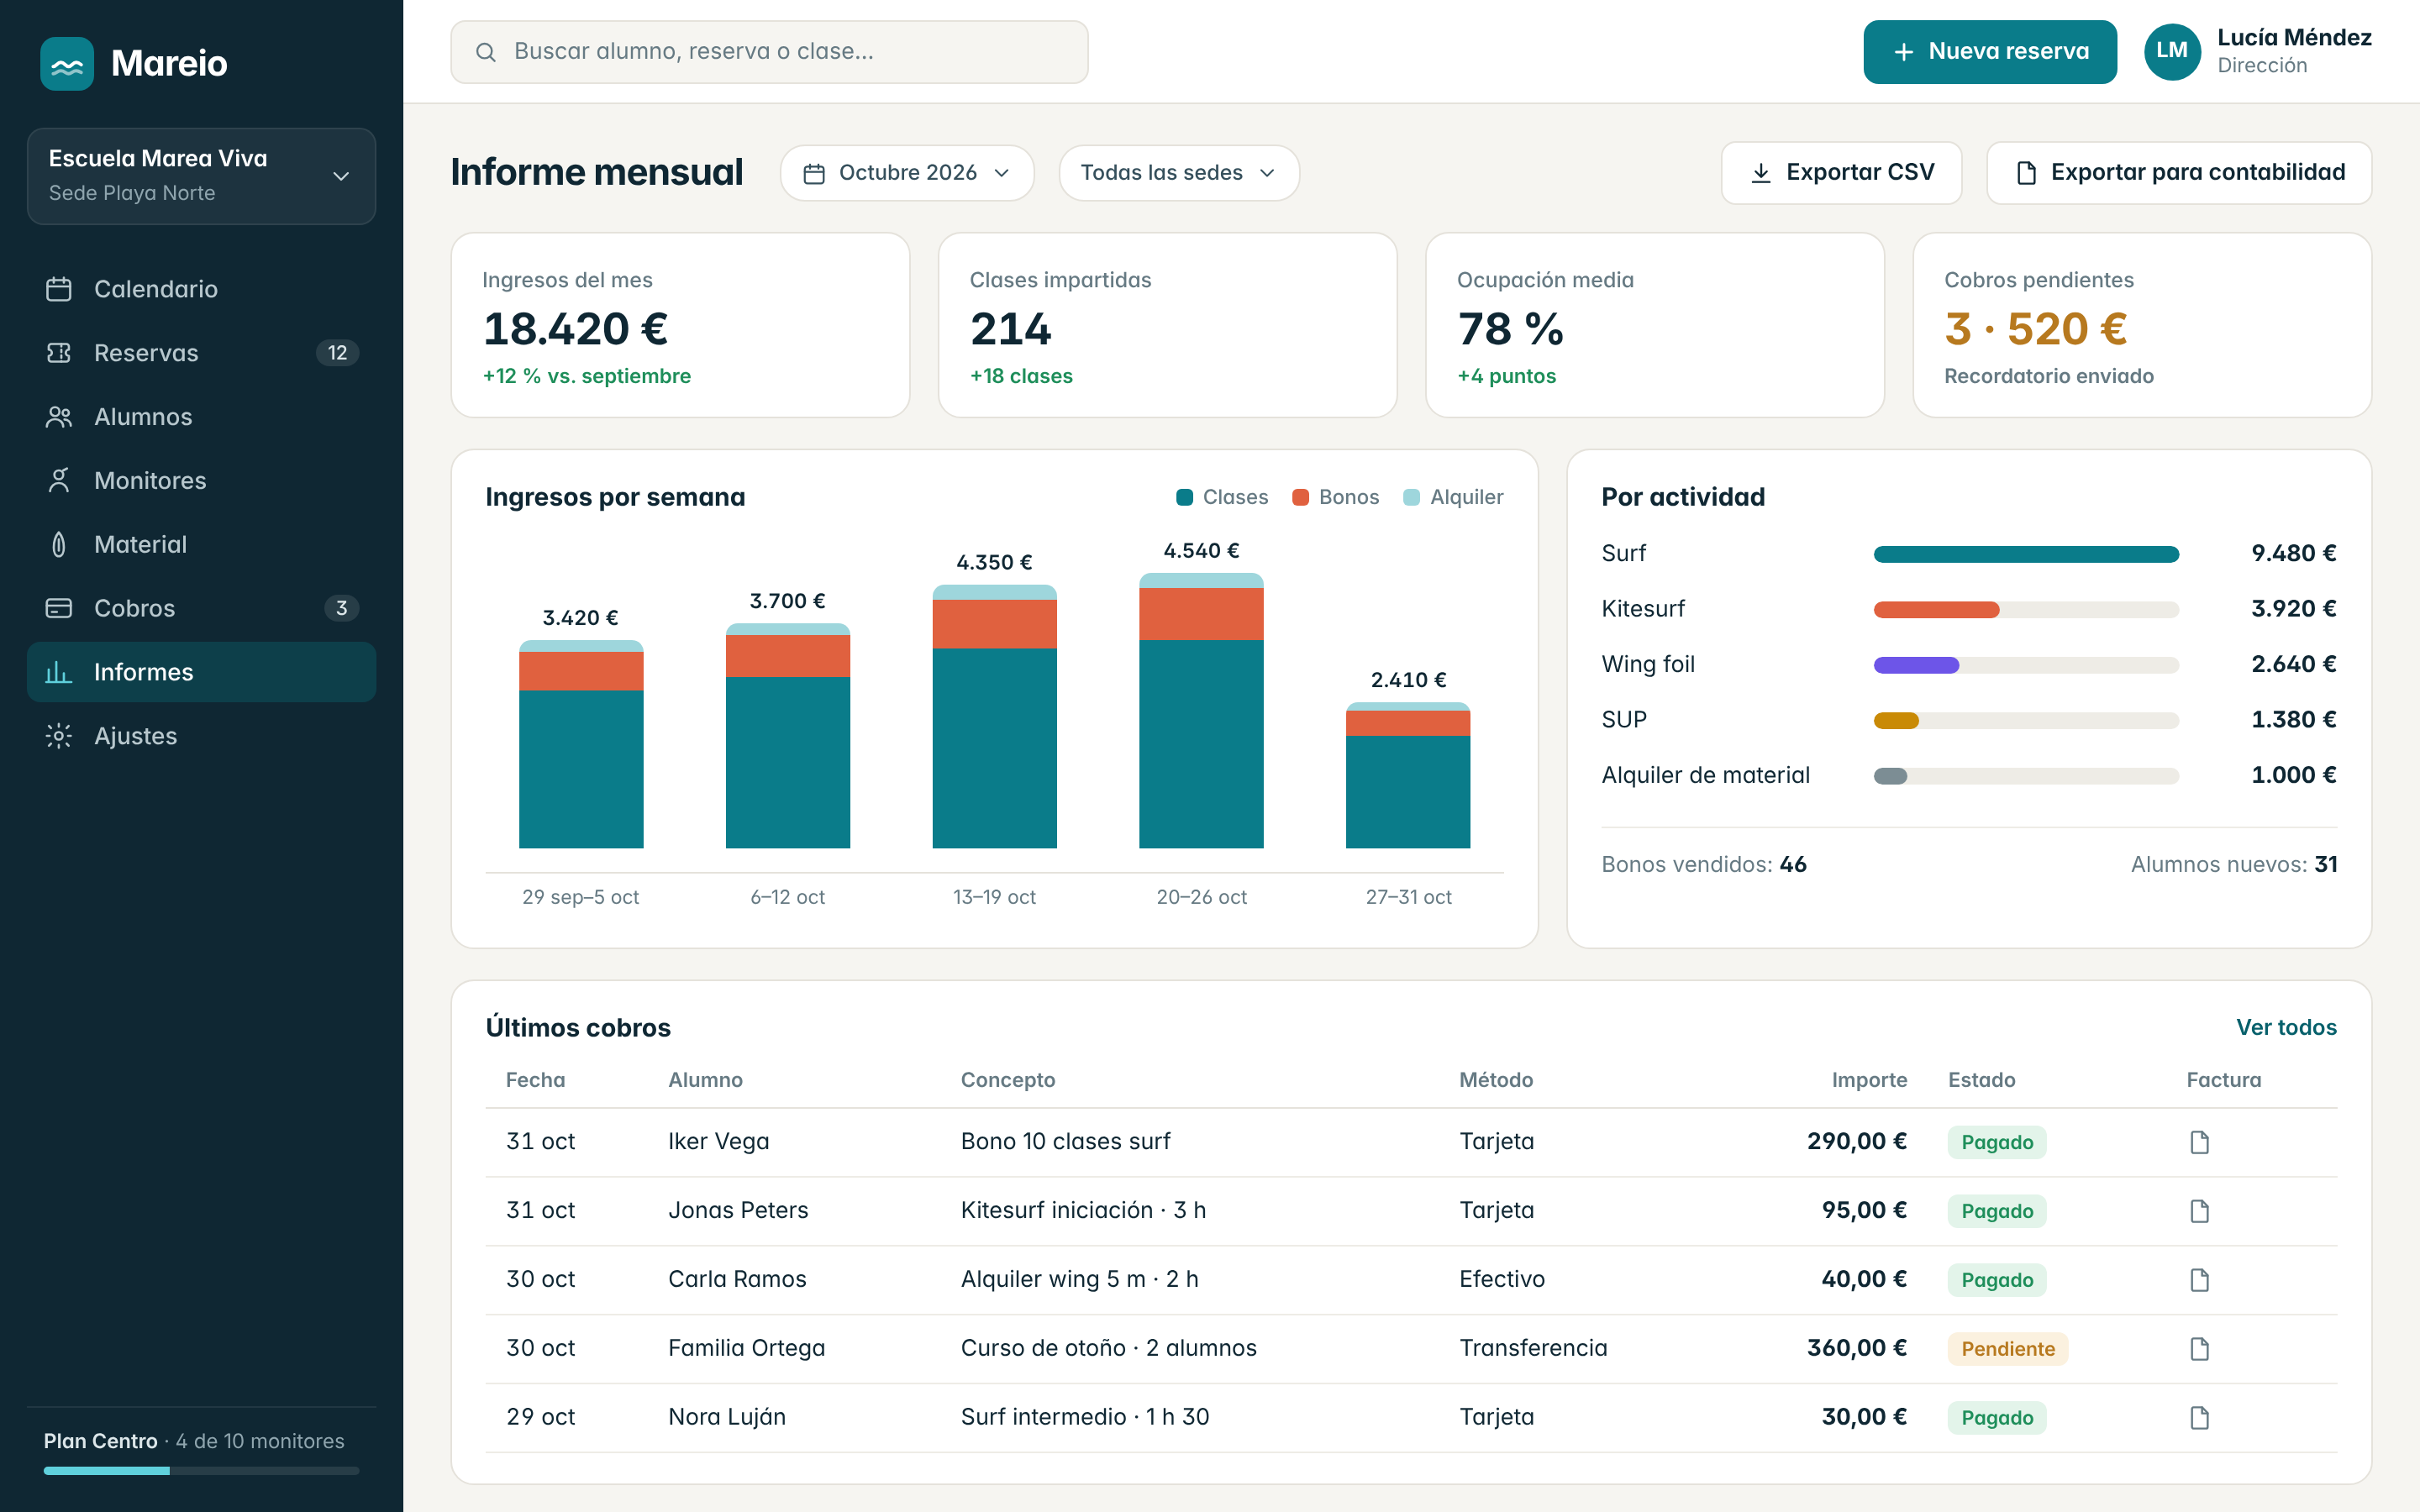
Task: Click the Alquiler legend color swatch
Action: (x=1412, y=498)
